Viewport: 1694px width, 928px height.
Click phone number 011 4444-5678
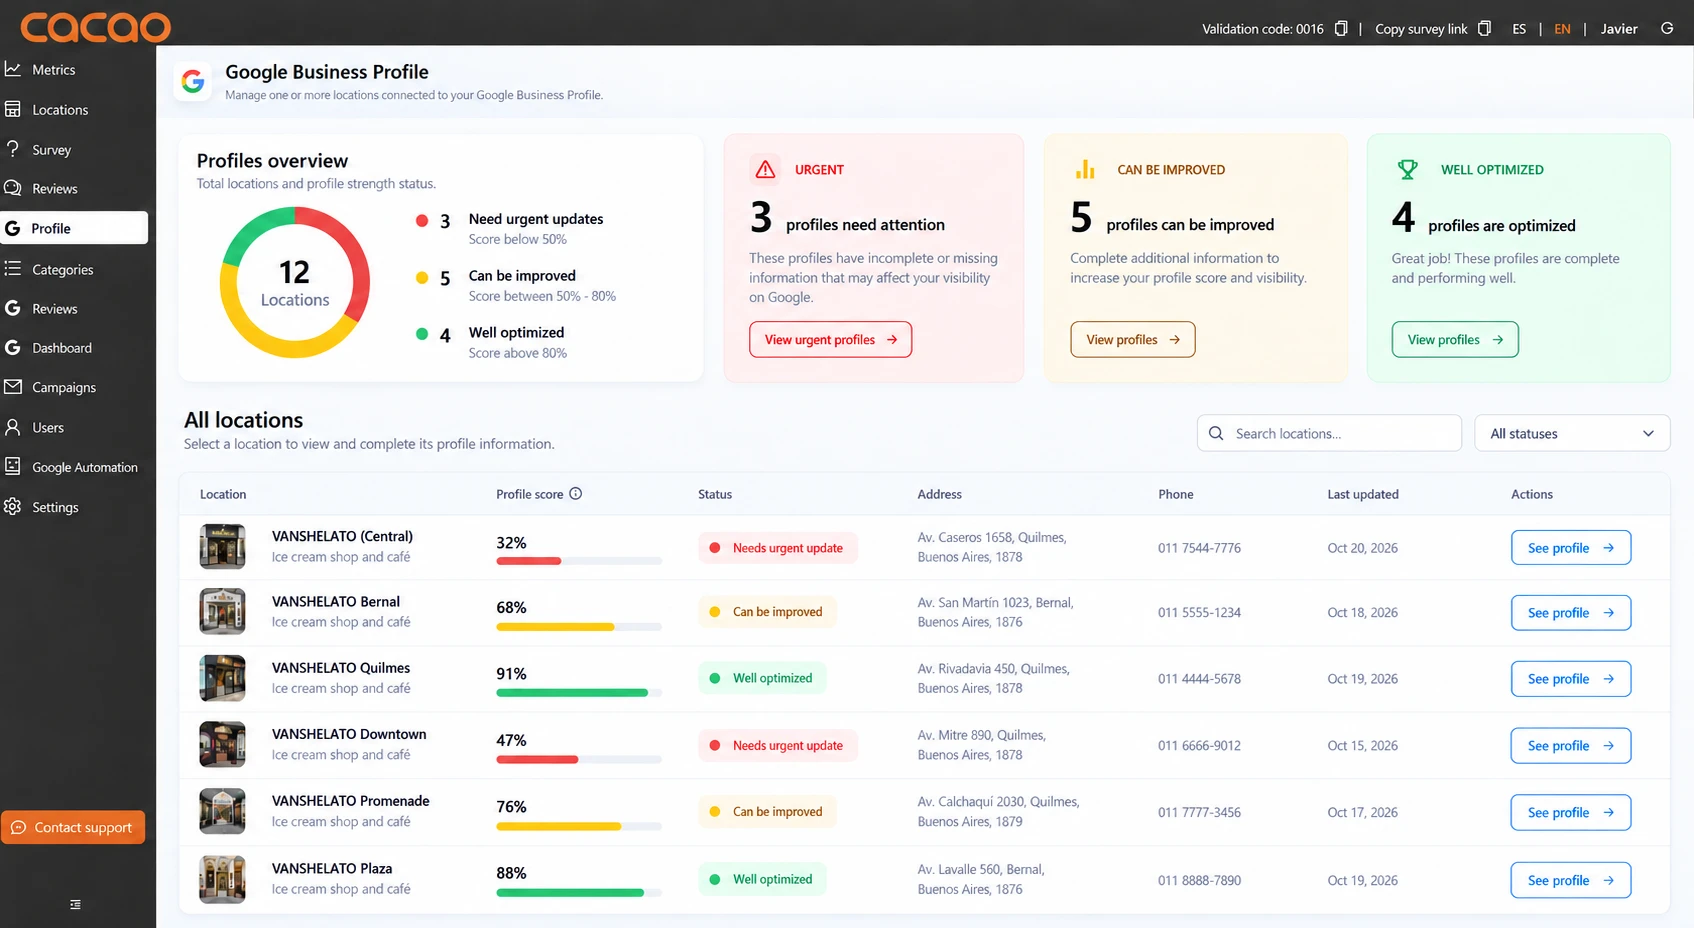pyautogui.click(x=1199, y=679)
